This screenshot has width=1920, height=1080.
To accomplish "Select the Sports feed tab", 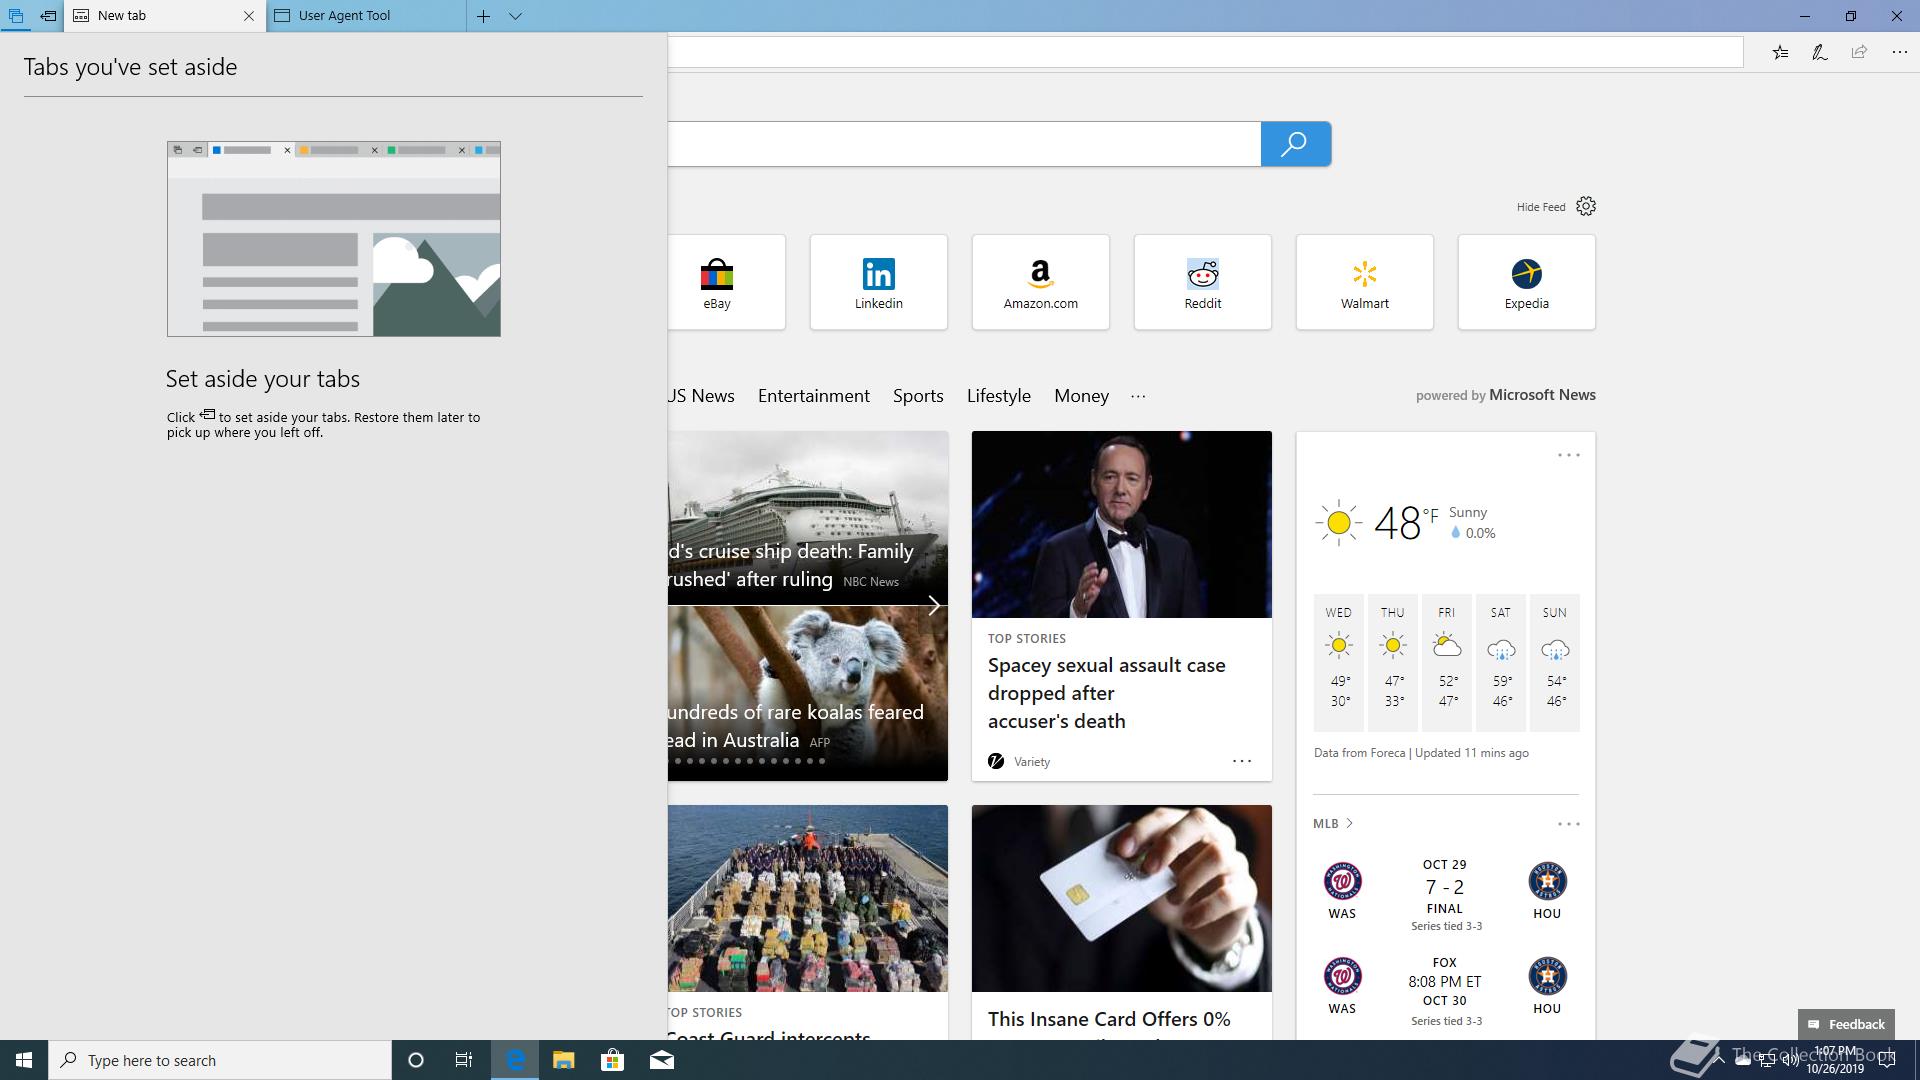I will click(918, 396).
